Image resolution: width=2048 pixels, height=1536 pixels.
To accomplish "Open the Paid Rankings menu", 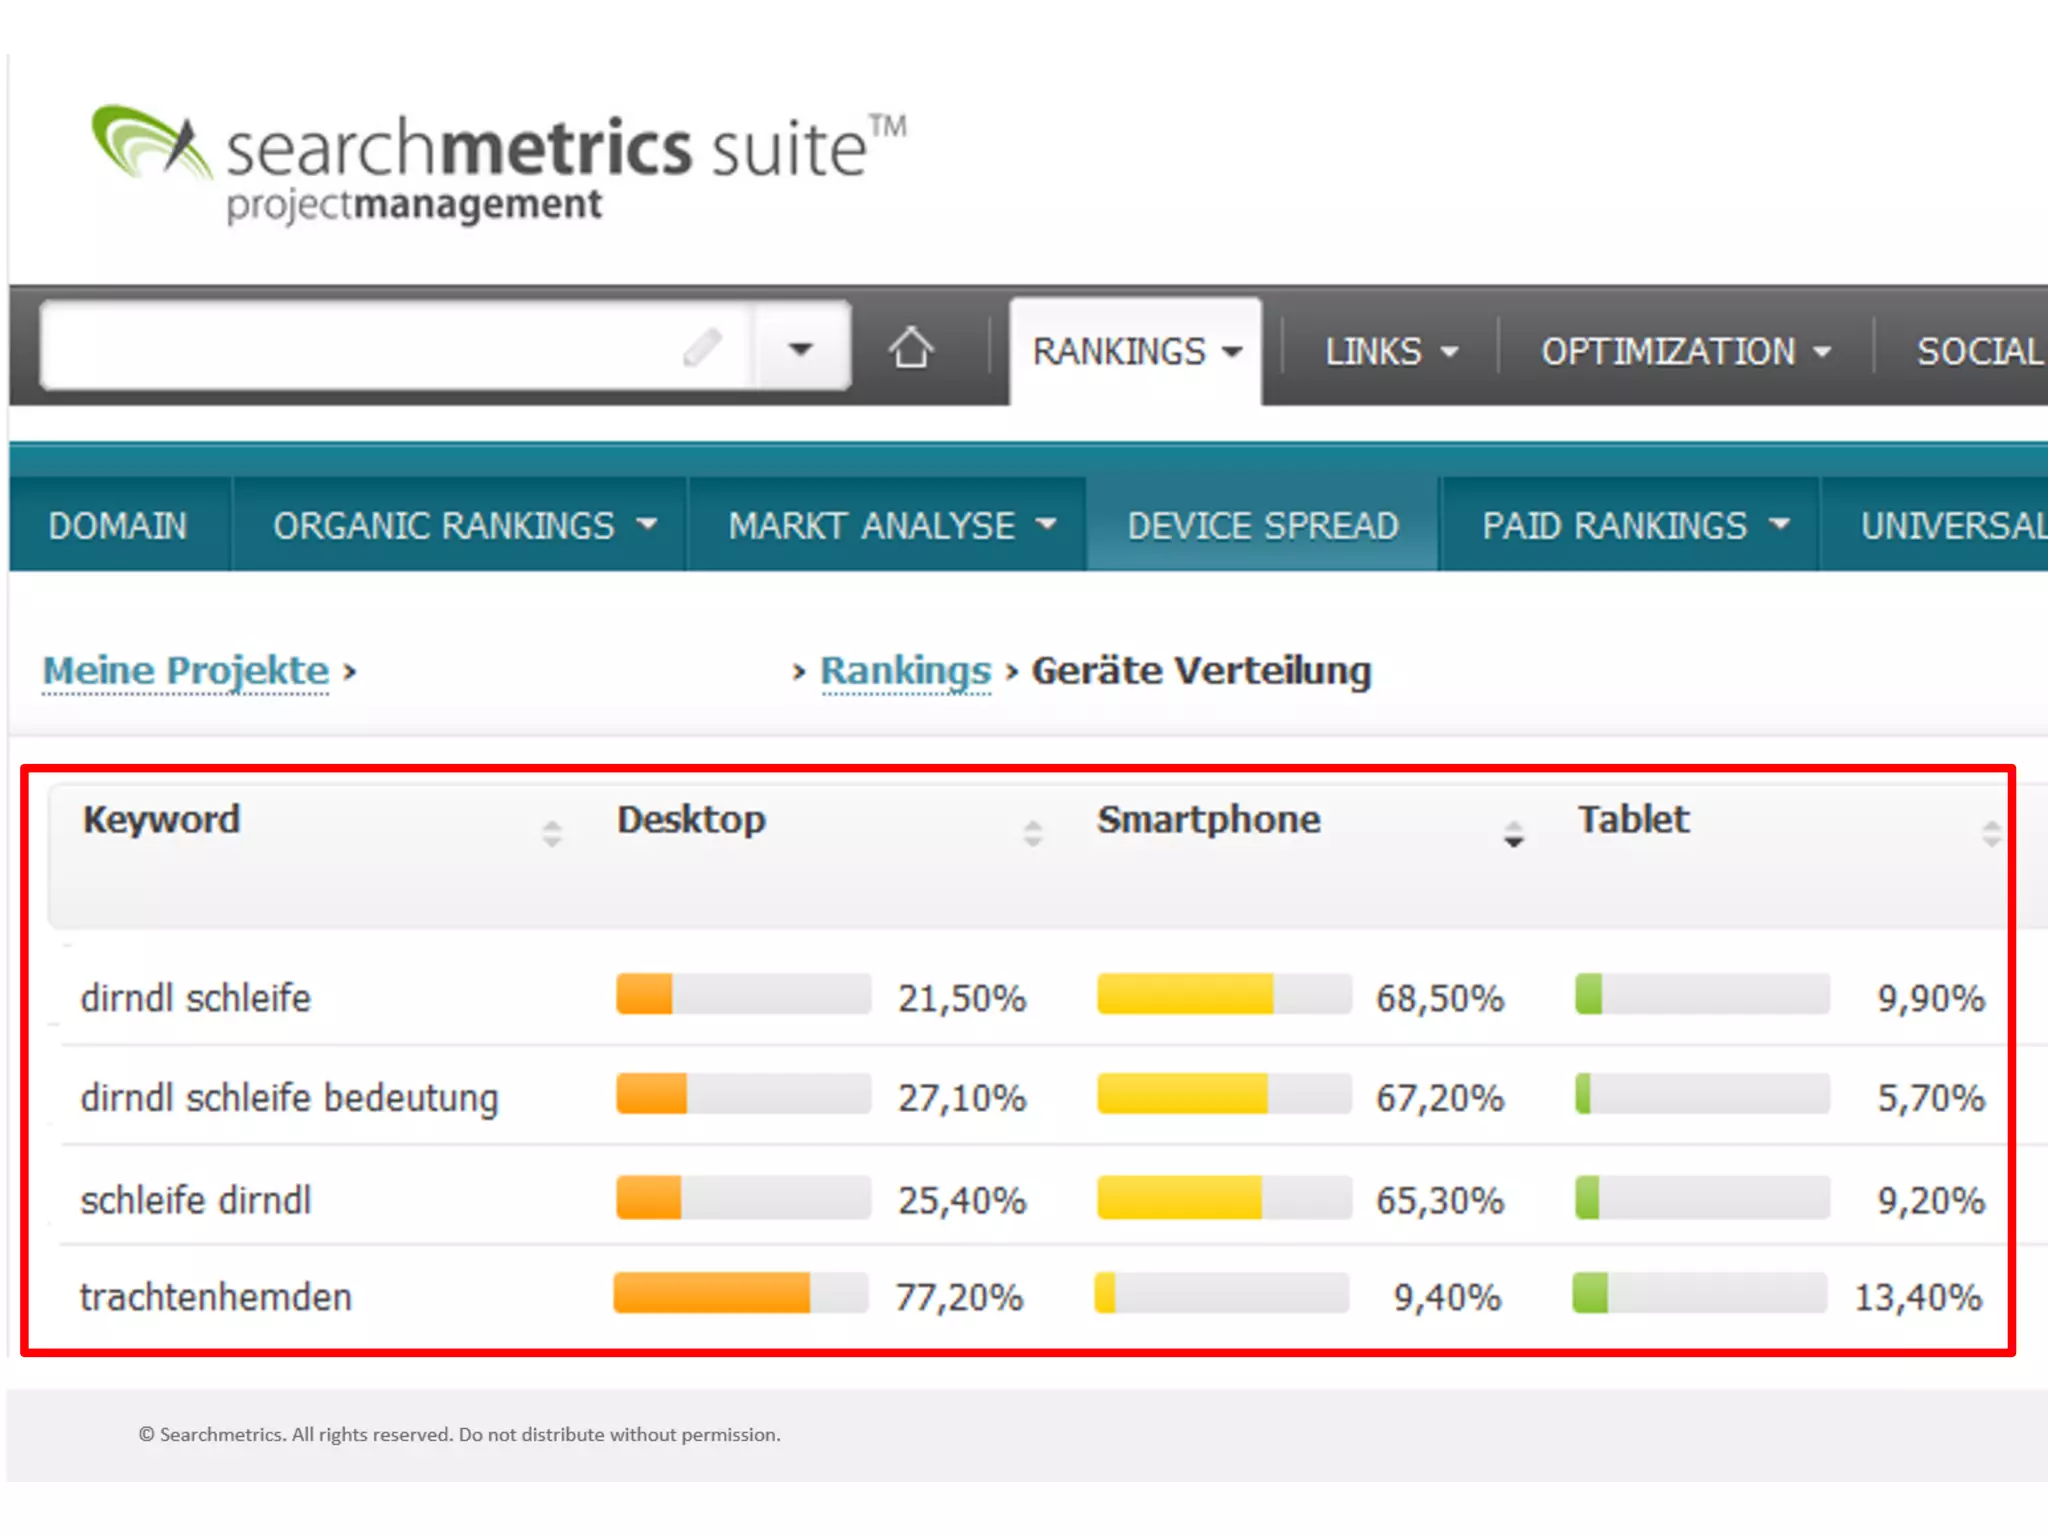I will (x=1634, y=526).
